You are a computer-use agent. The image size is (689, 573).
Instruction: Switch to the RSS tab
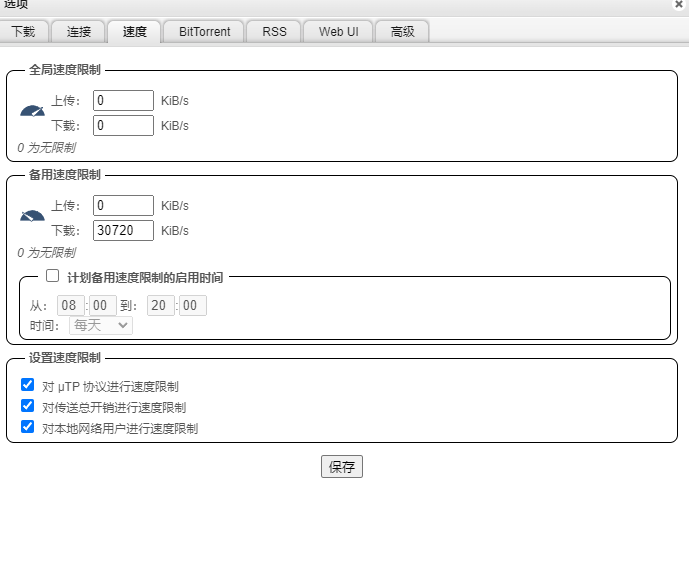click(274, 32)
